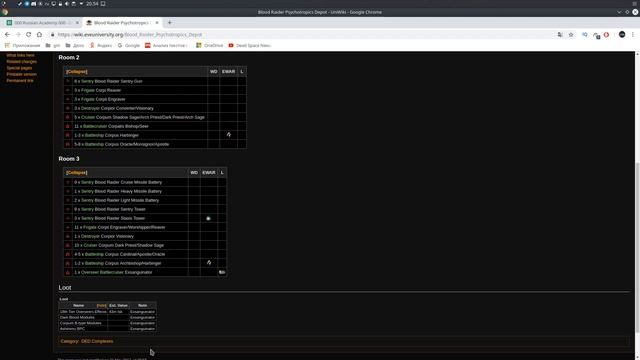Screen dimensions: 640x360
Task: Open the Apps shortcut in bookmarks bar
Action: click(22, 45)
